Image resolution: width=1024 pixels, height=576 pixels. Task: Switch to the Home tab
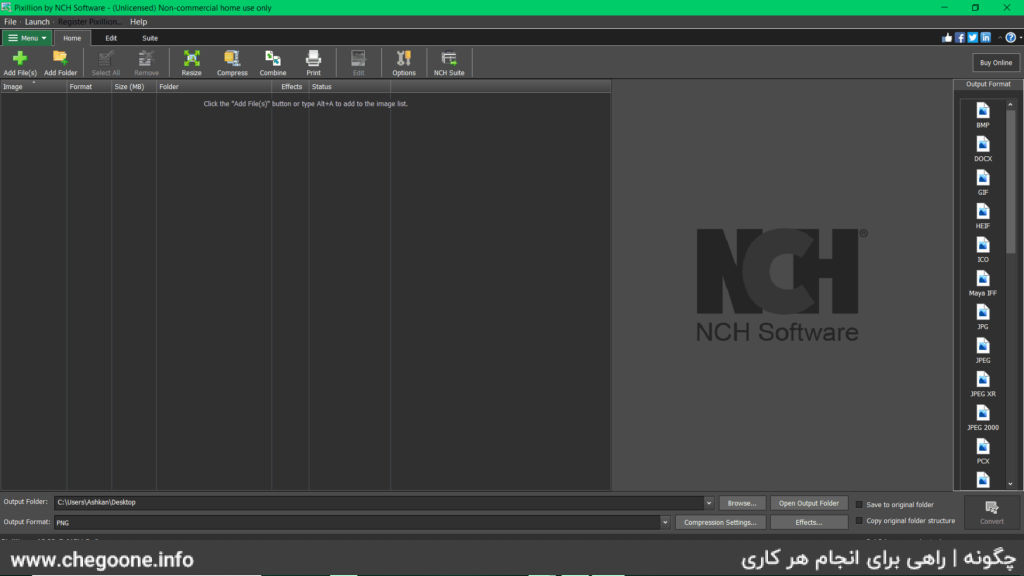pos(72,38)
